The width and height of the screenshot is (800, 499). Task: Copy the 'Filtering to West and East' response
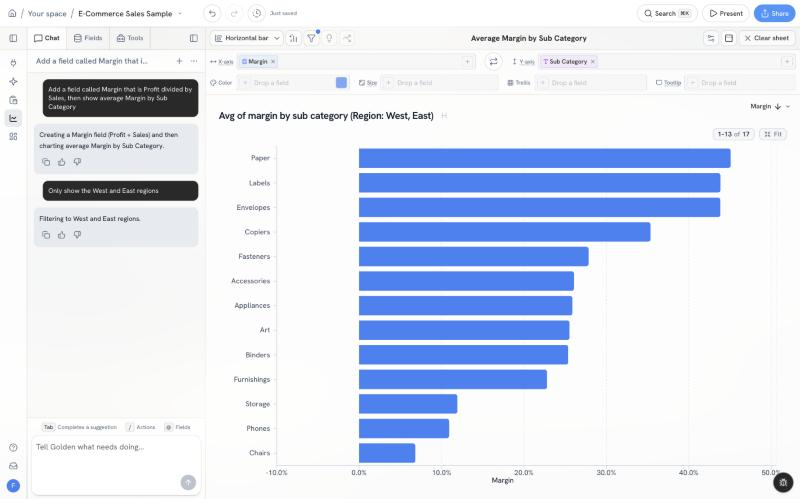tap(46, 235)
